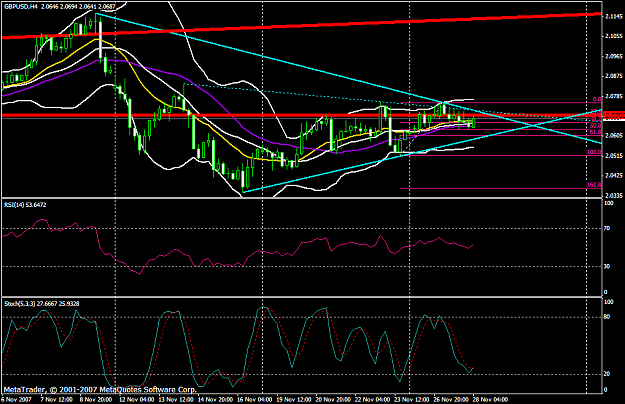Click price level 2.0425 on price axis
This screenshot has width=625, height=404.
coord(613,175)
